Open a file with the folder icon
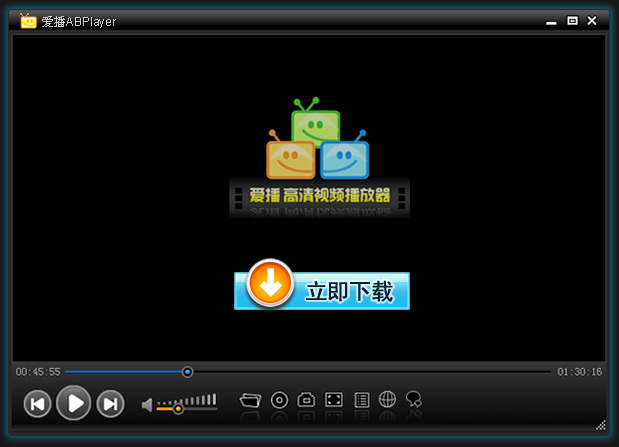This screenshot has width=619, height=447. (x=251, y=400)
